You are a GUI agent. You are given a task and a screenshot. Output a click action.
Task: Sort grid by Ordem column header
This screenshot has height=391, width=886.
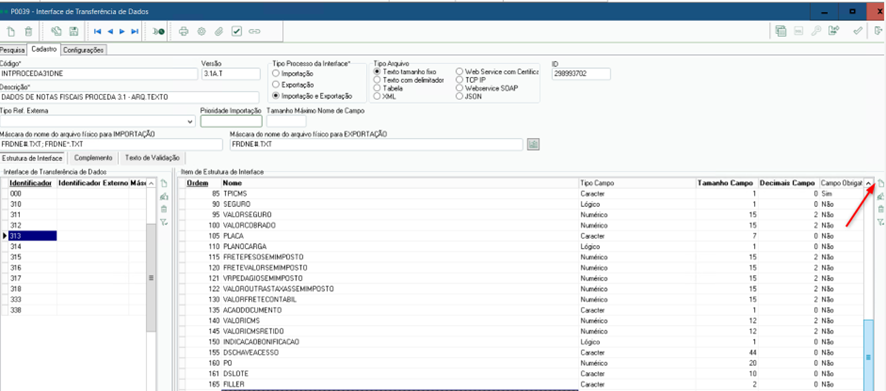click(x=199, y=184)
